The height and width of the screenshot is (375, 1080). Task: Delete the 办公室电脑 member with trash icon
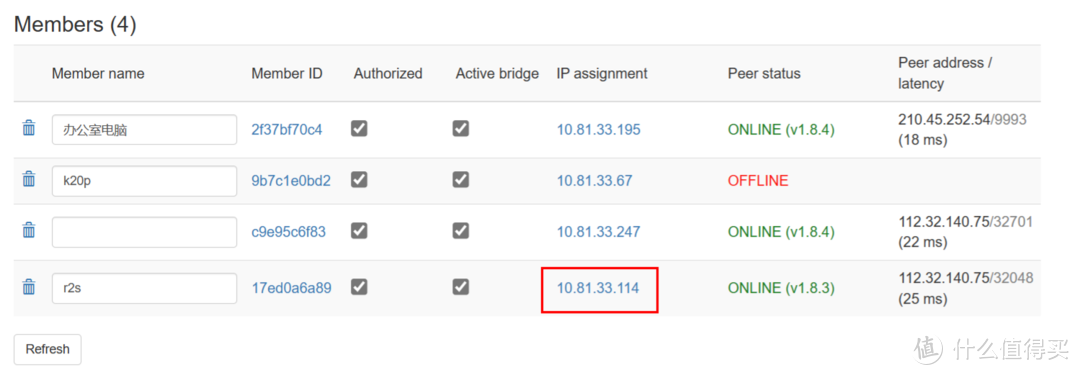coord(29,128)
